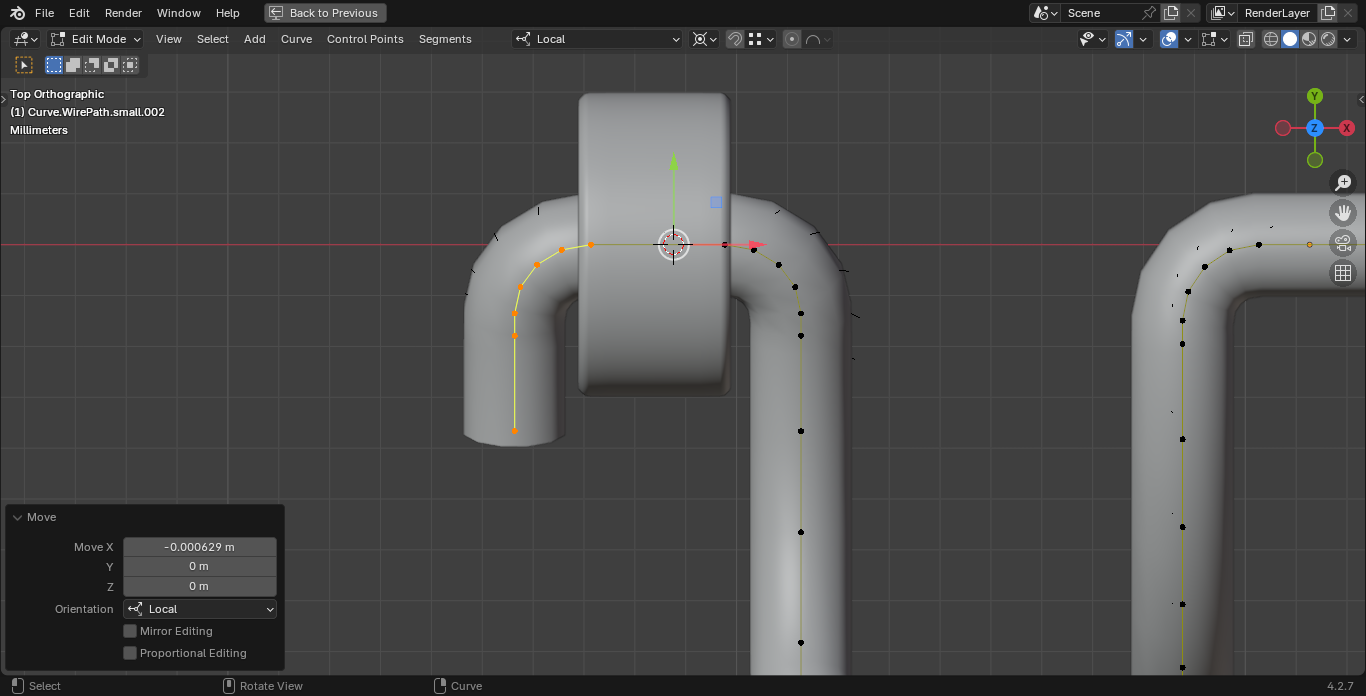Click the Move X value field
This screenshot has height=696, width=1366.
[x=199, y=547]
